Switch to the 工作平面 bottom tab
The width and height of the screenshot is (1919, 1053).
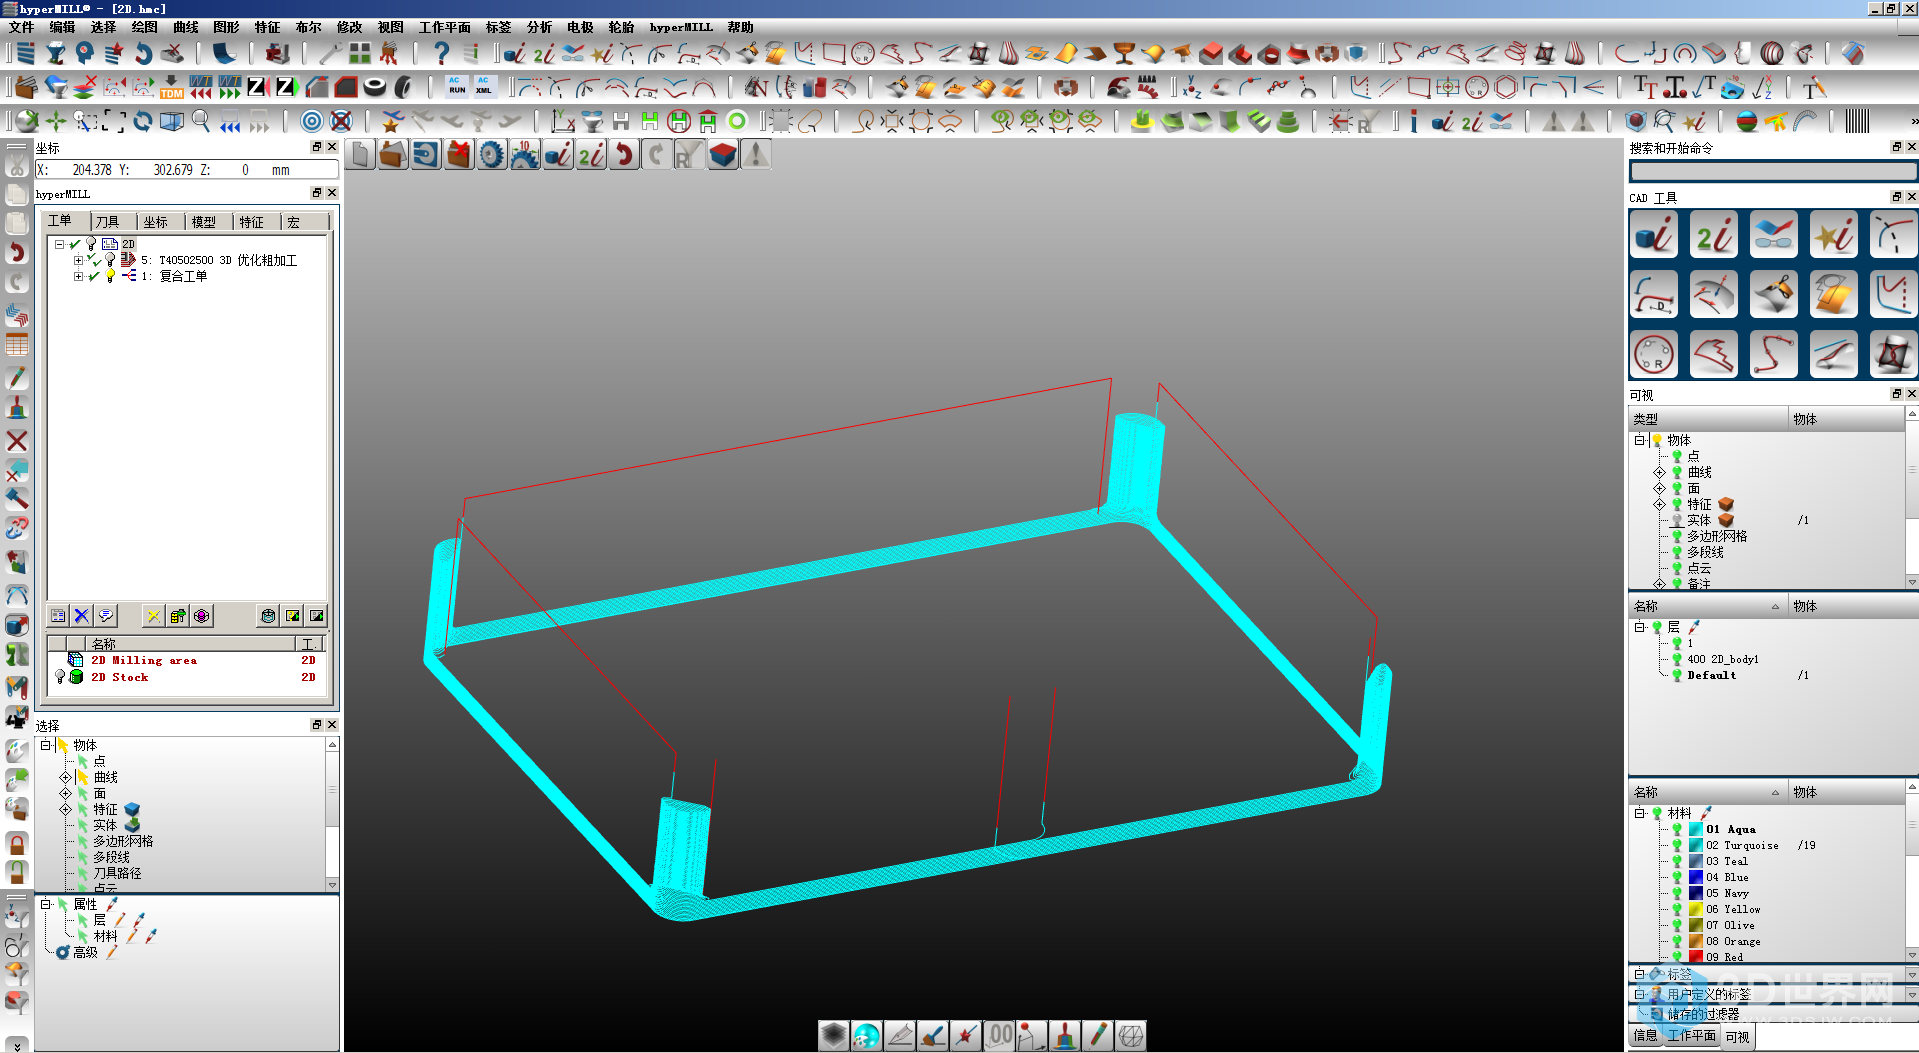pos(1692,1036)
